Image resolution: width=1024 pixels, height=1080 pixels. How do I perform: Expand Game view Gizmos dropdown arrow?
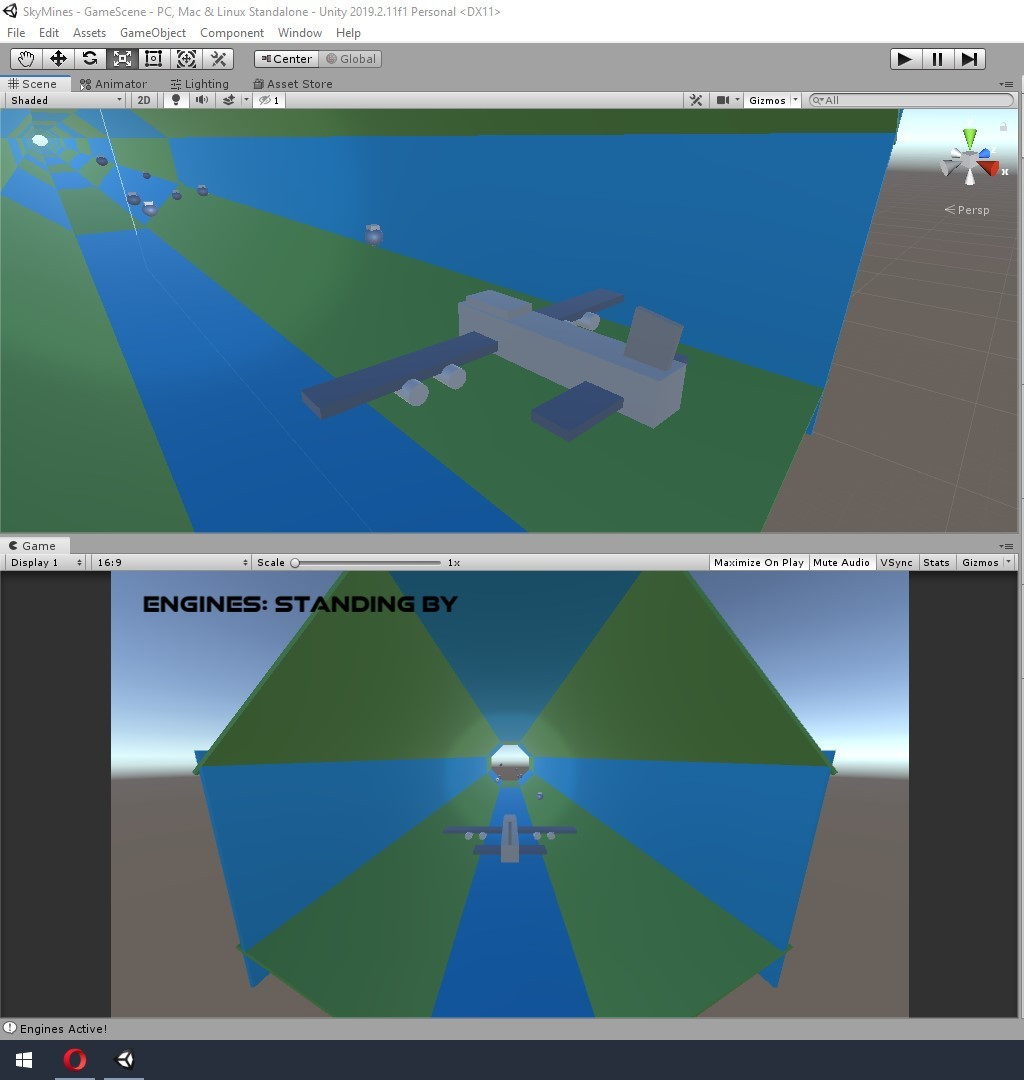[x=1009, y=562]
